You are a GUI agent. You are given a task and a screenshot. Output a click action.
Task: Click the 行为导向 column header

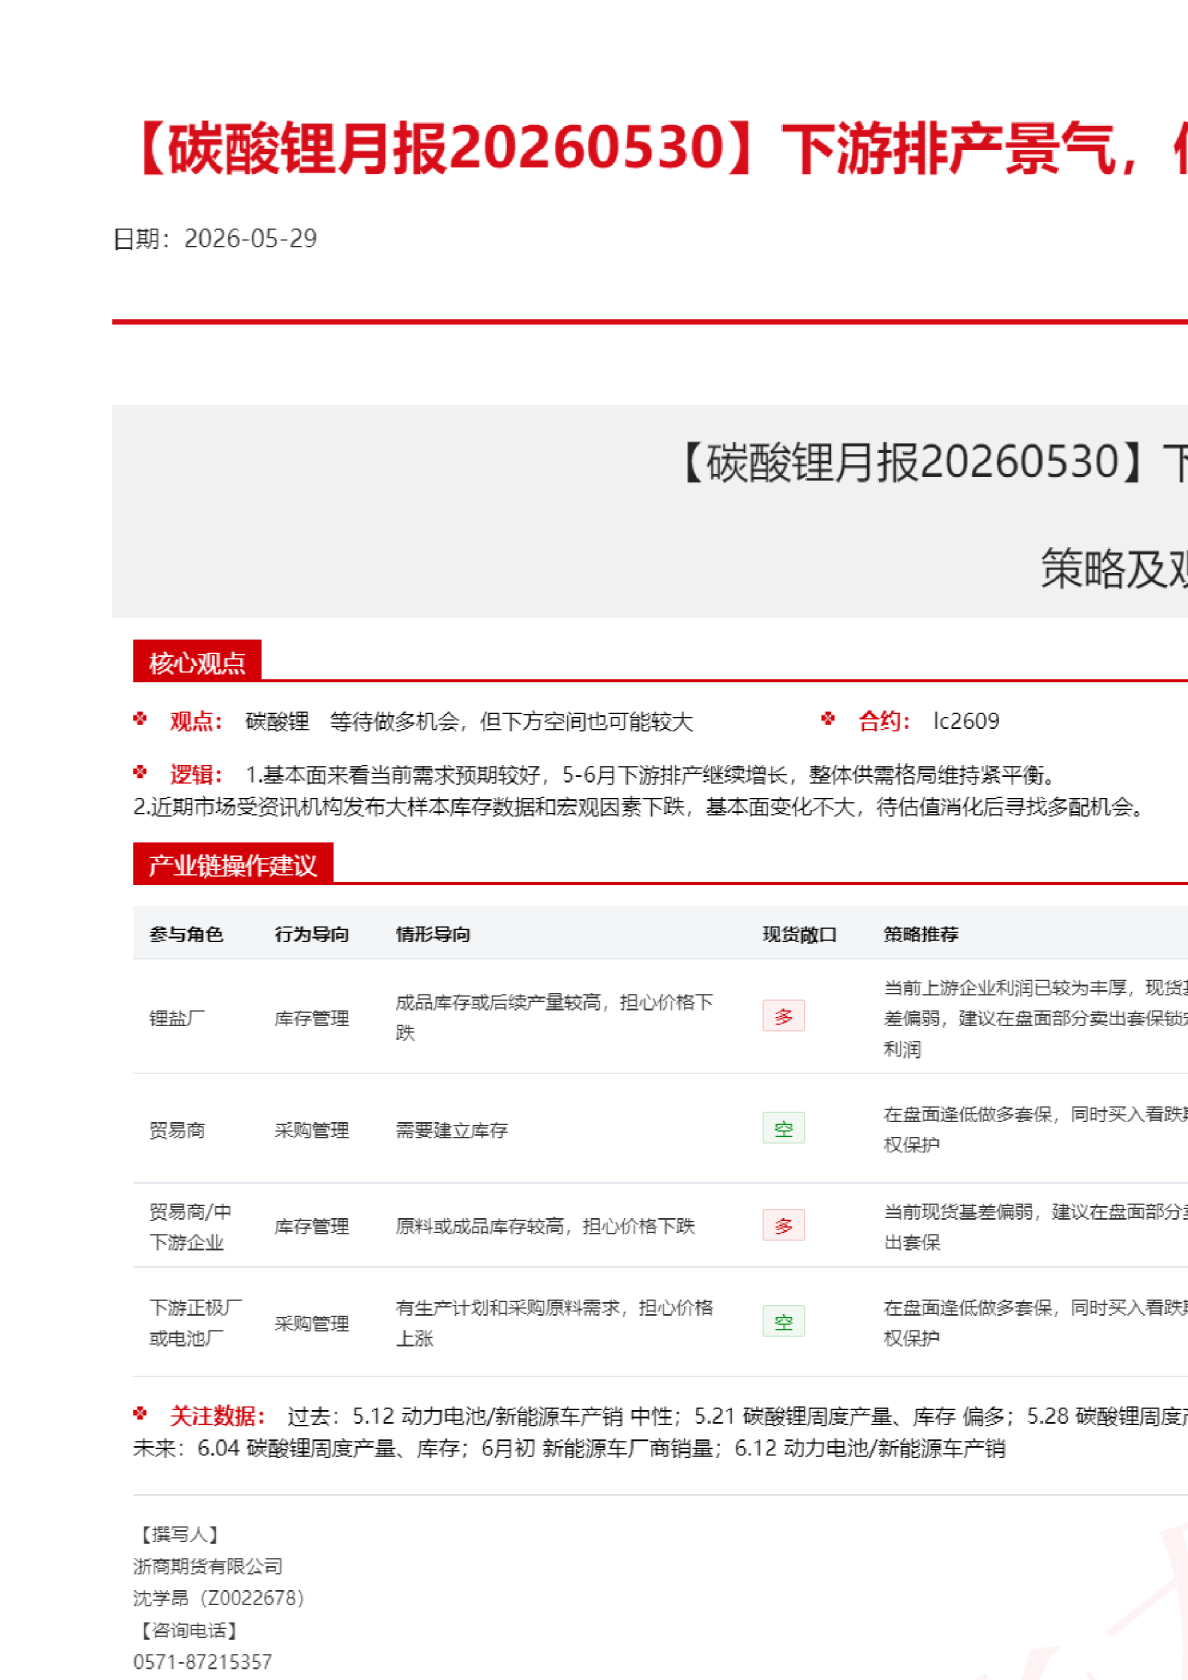click(x=312, y=934)
